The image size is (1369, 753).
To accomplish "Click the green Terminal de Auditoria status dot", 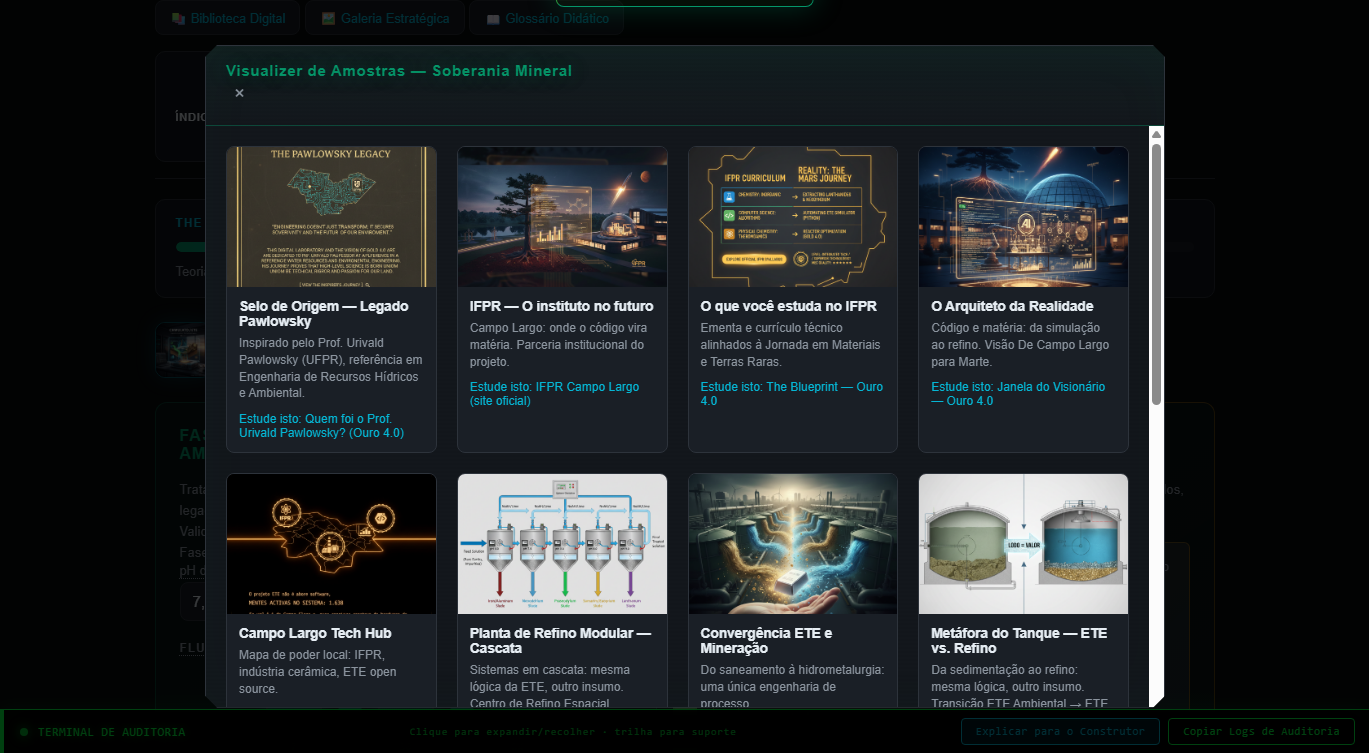I will pyautogui.click(x=24, y=732).
